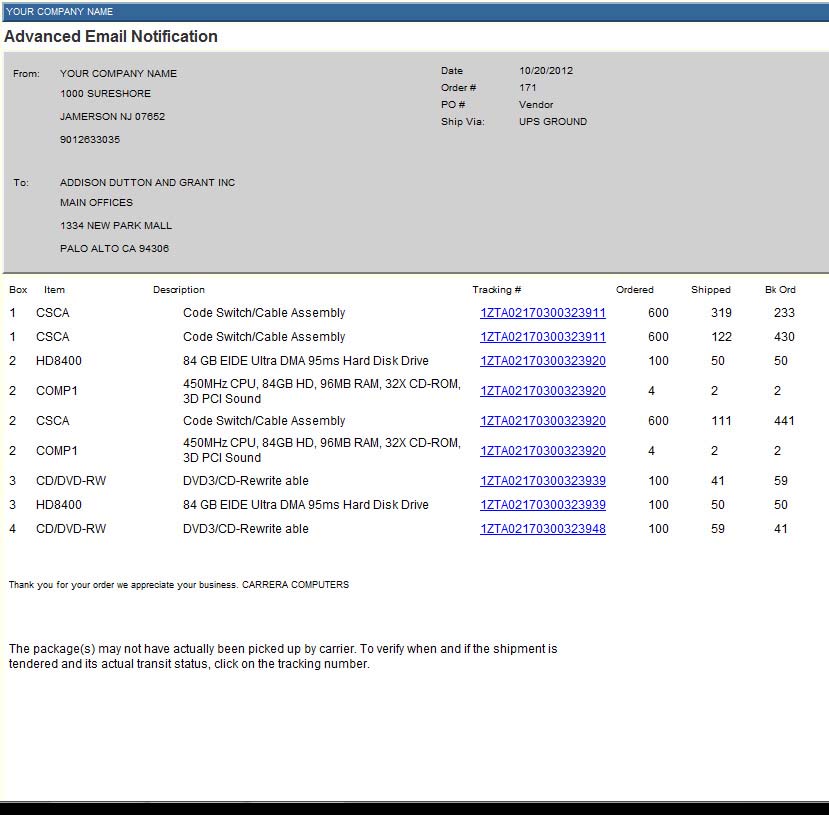Click the ADDISON DUTTON AND GRANT INC recipient
The image size is (829, 815).
(147, 182)
